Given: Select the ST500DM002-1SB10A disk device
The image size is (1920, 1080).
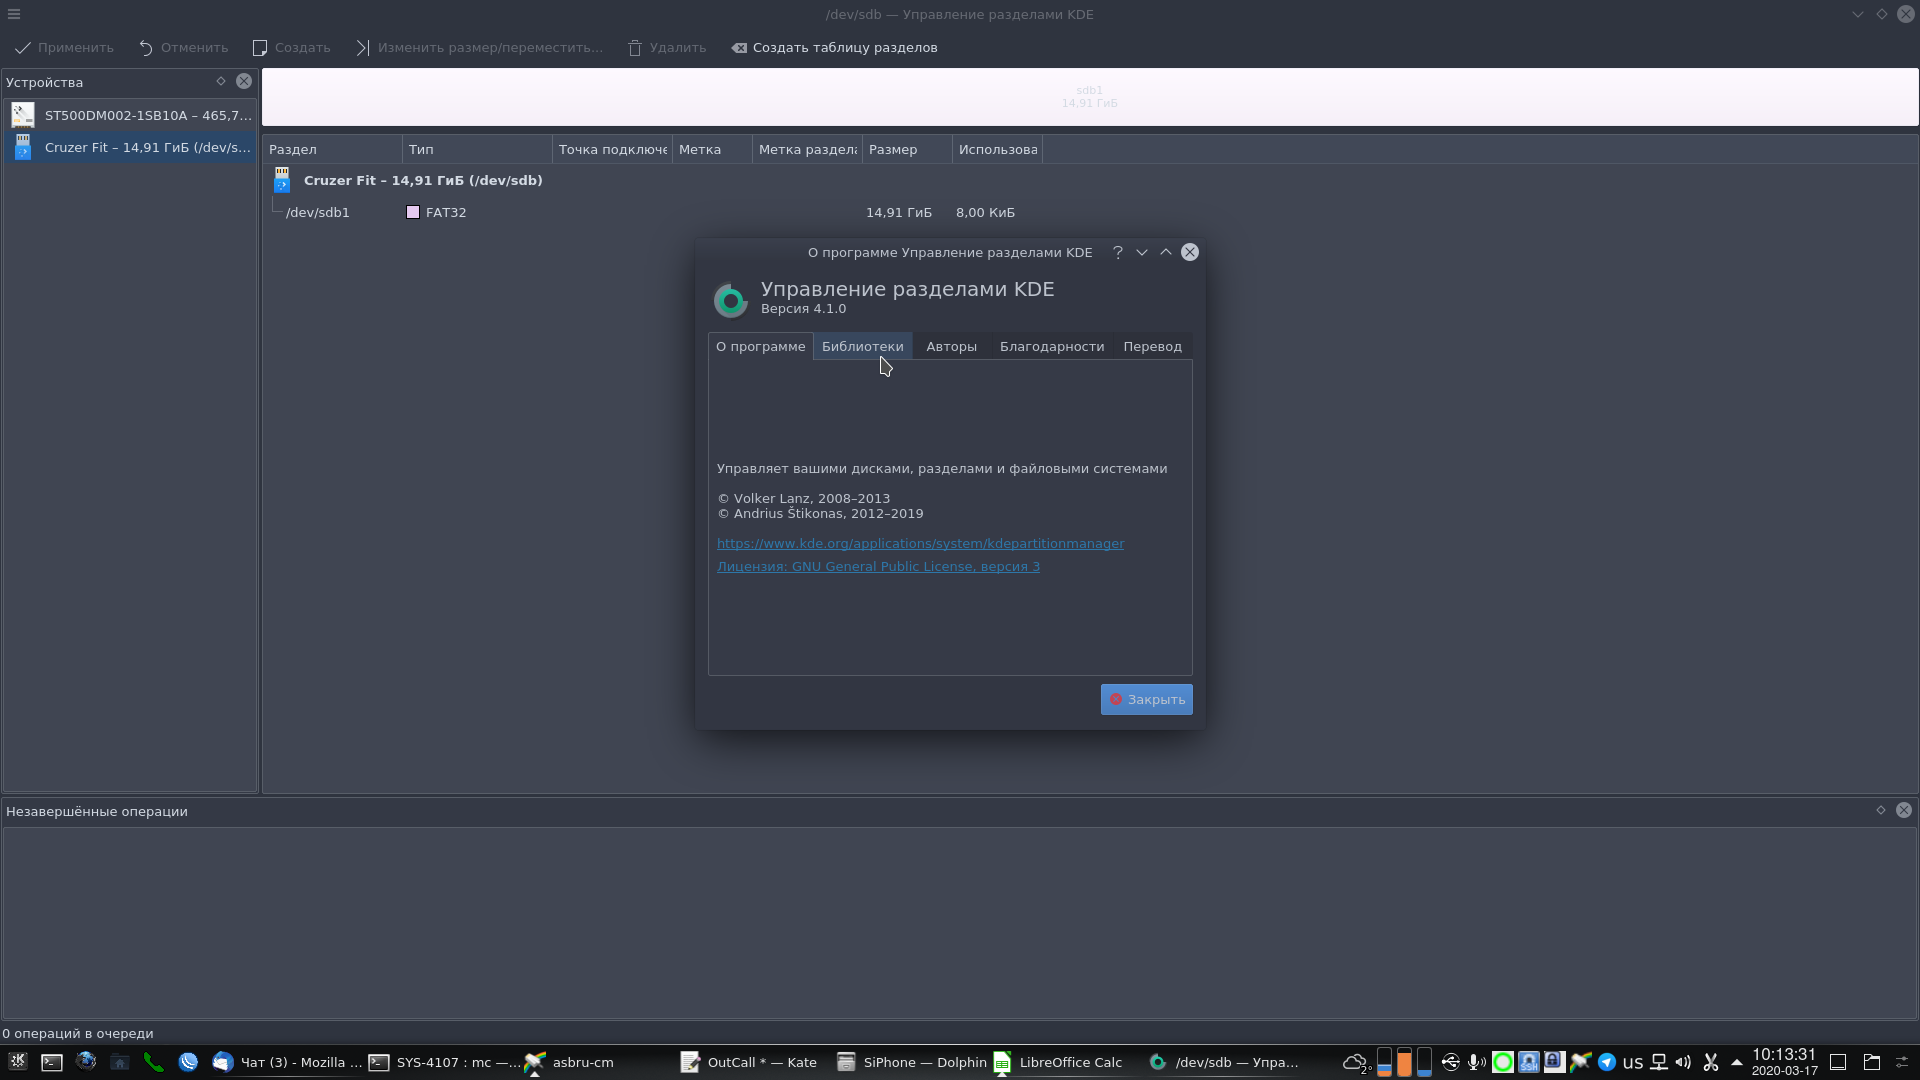Looking at the screenshot, I should [130, 115].
